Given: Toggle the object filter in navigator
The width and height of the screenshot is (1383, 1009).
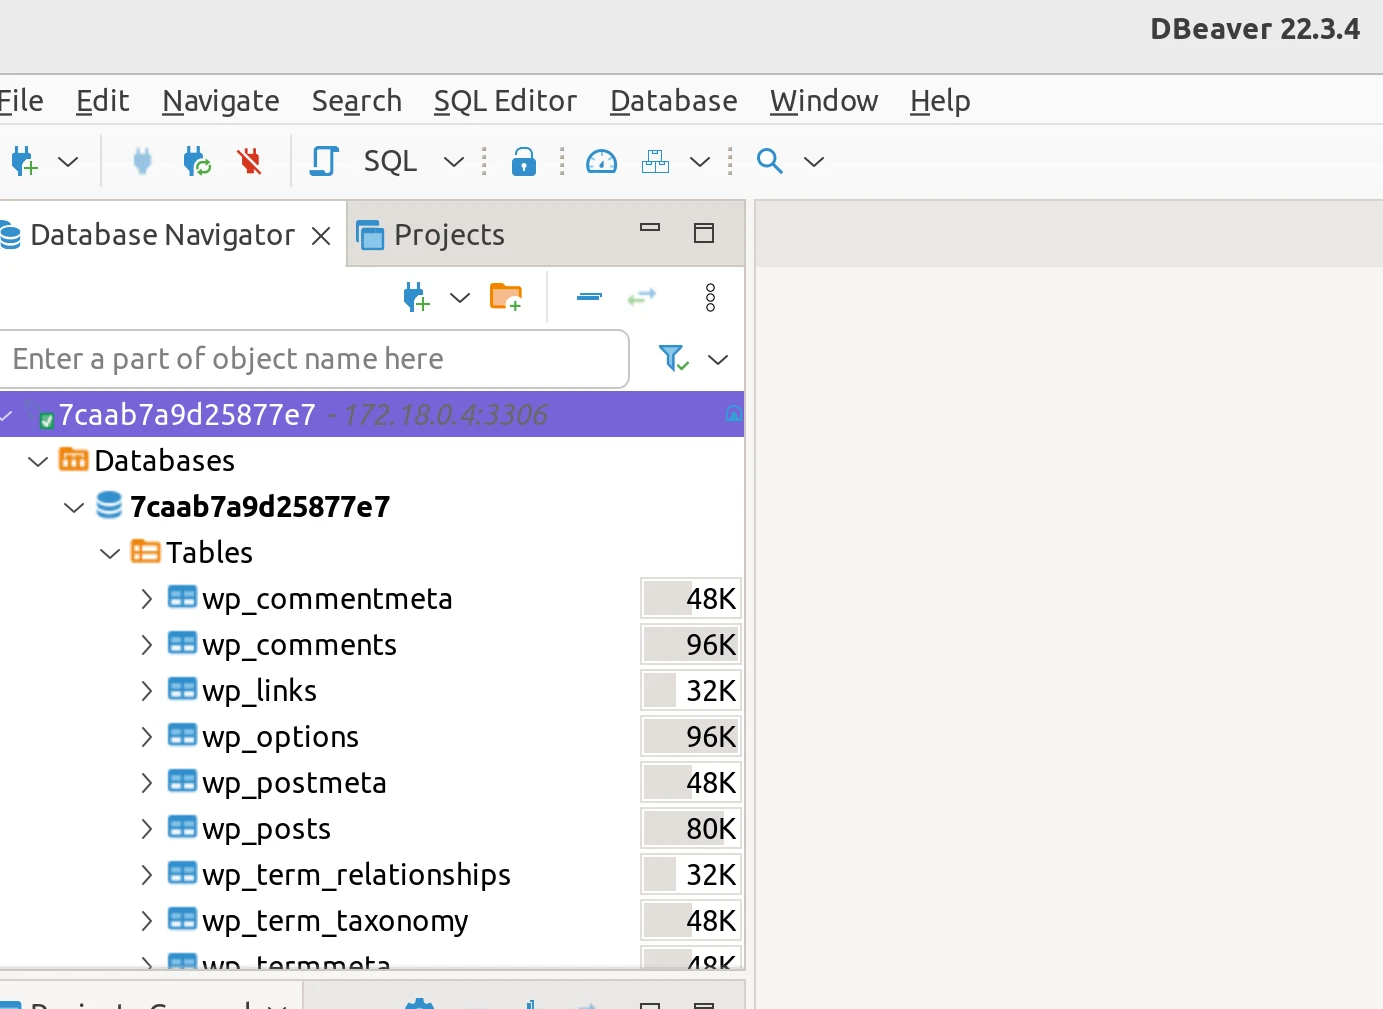Looking at the screenshot, I should click(672, 359).
